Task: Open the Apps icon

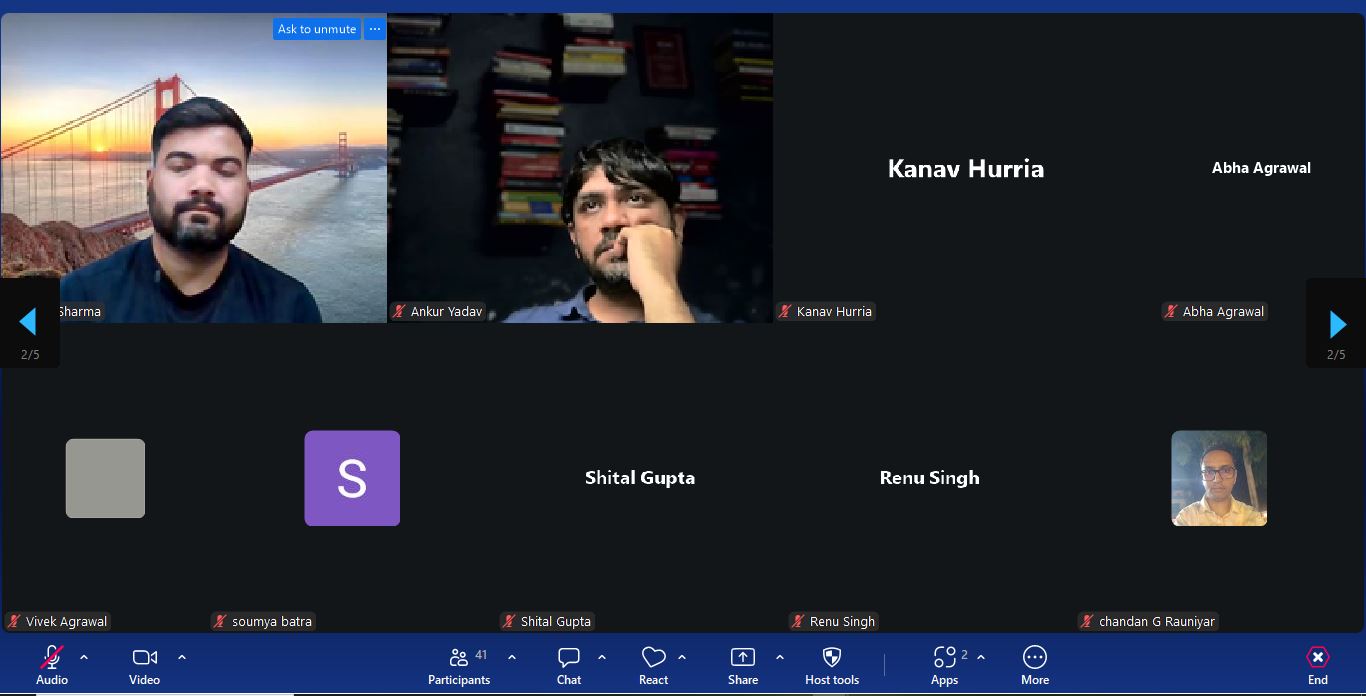Action: point(944,658)
